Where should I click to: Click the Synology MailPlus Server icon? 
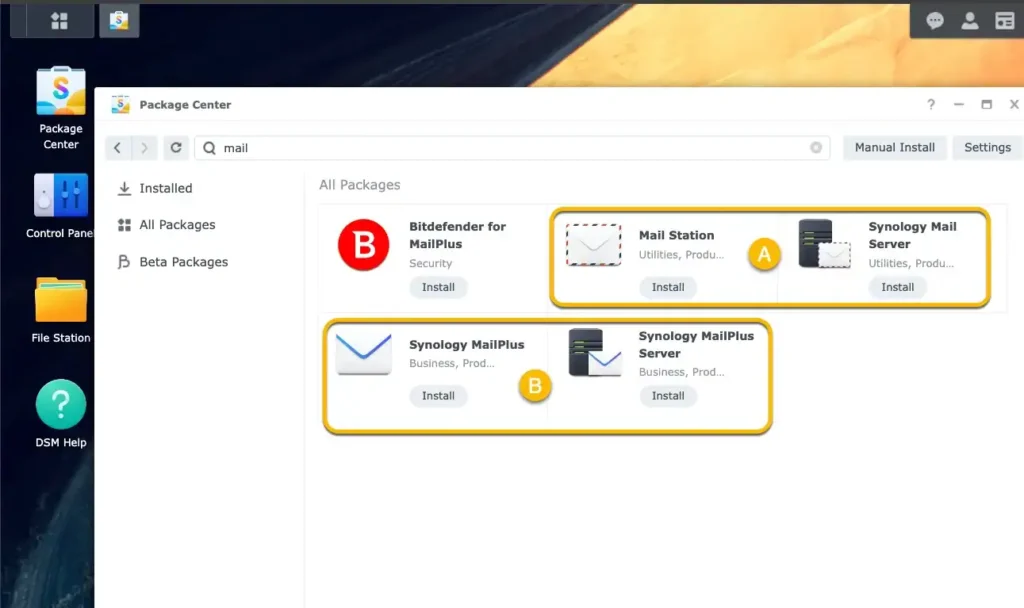(x=595, y=353)
